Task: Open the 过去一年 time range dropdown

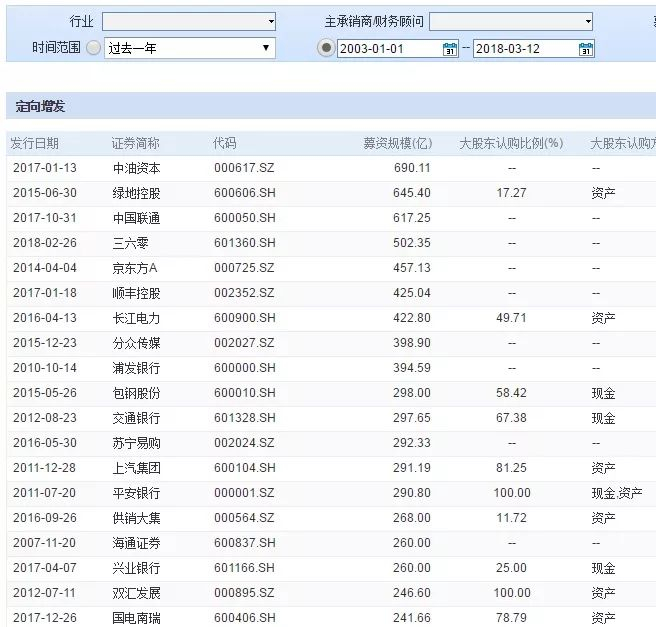Action: click(x=189, y=48)
